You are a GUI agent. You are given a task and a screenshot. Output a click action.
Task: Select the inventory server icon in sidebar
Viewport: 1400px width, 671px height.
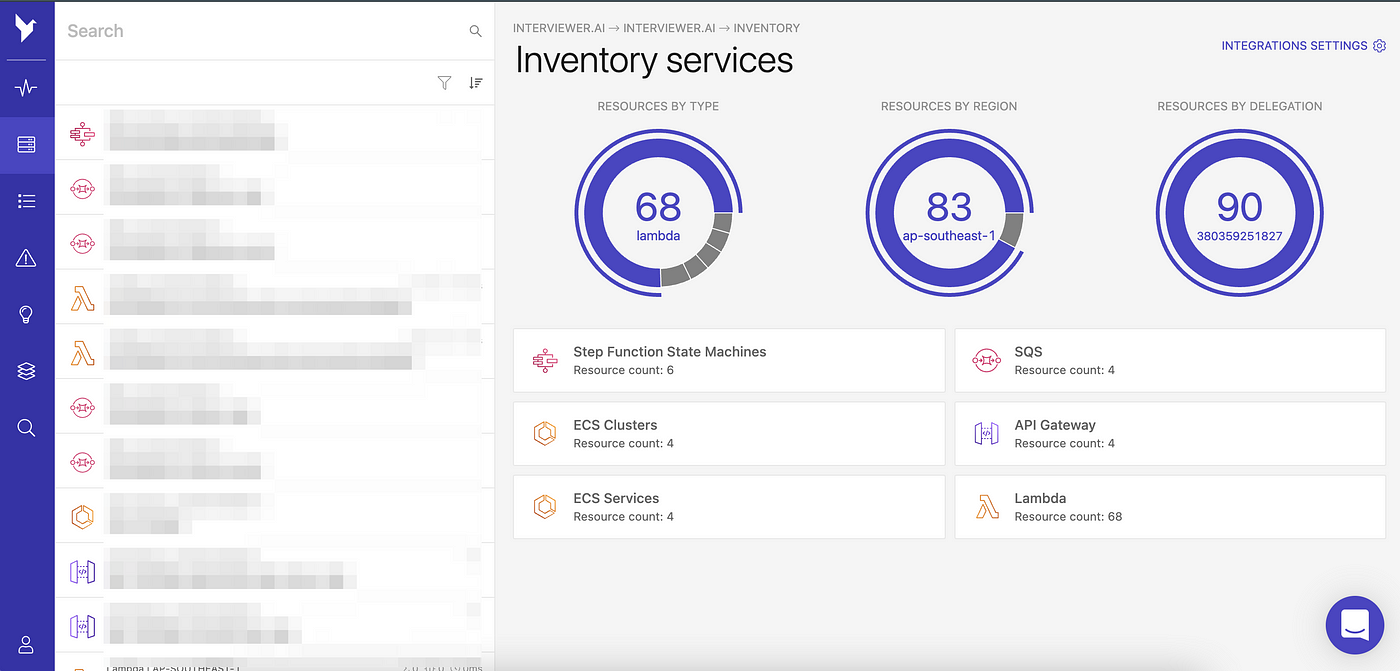pyautogui.click(x=26, y=145)
